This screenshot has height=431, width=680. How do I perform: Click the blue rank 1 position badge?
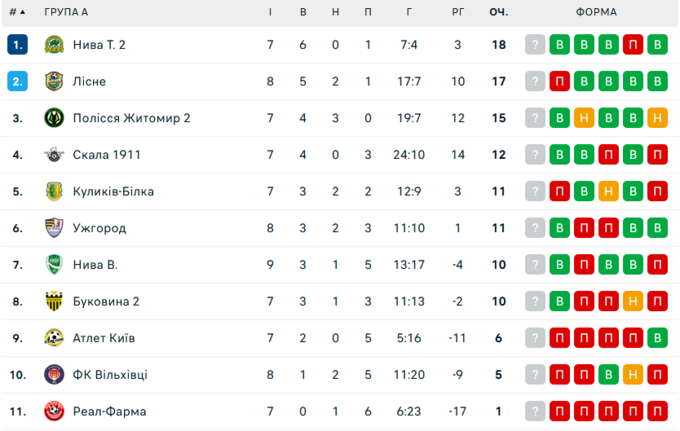point(17,45)
